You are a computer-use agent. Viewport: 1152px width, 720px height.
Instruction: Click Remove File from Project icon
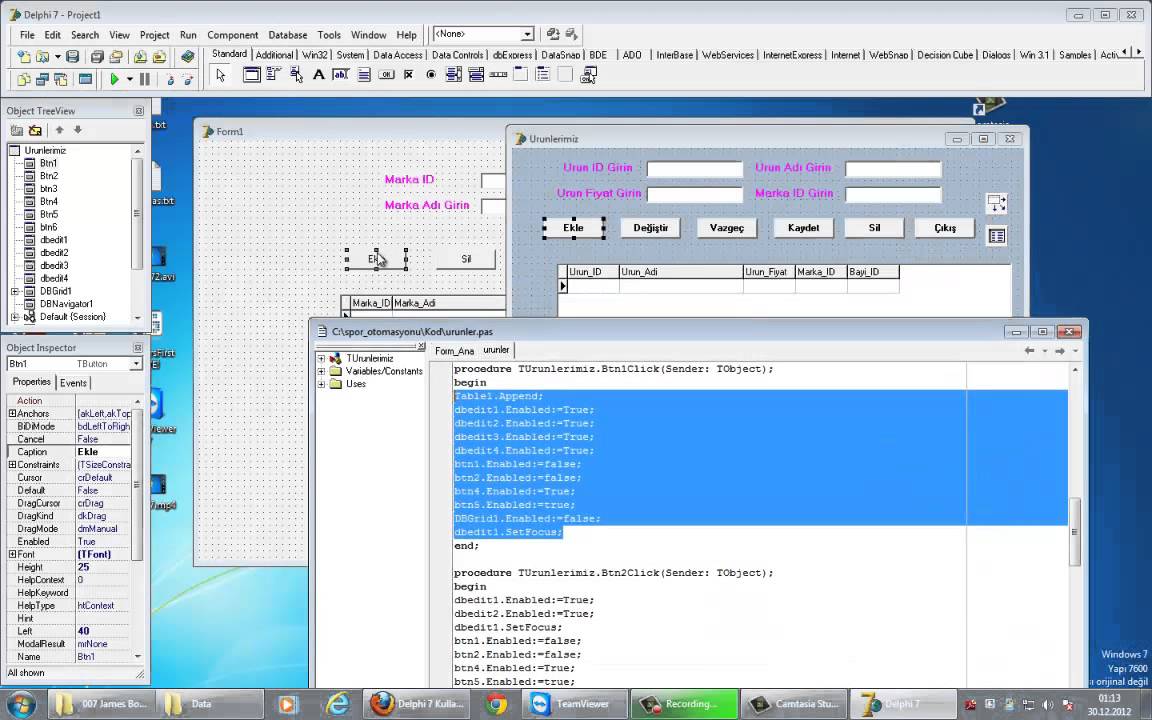tap(159, 57)
